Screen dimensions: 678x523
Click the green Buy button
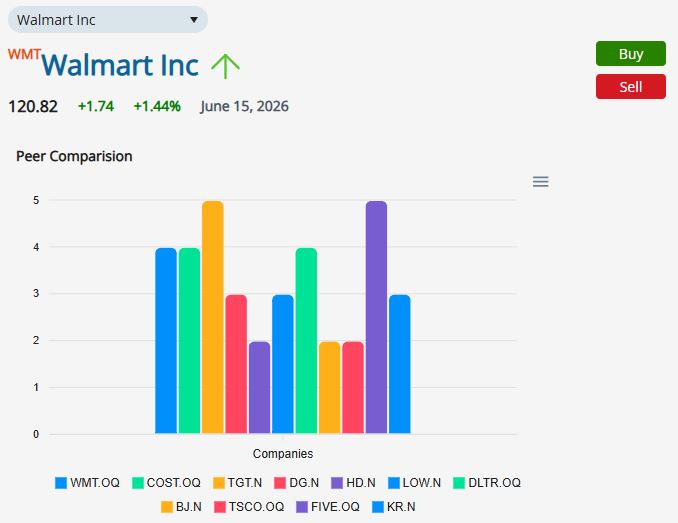[x=630, y=54]
